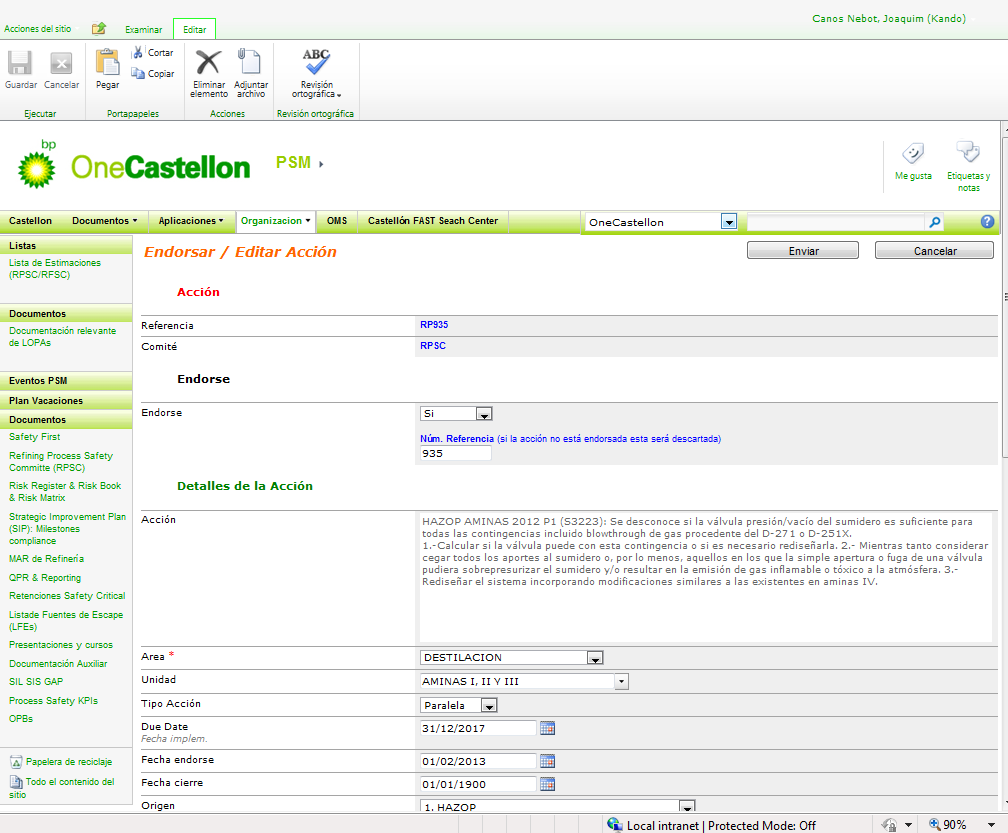Click Eliminar elemento delete icon
1008x833 pixels.
pyautogui.click(x=208, y=63)
